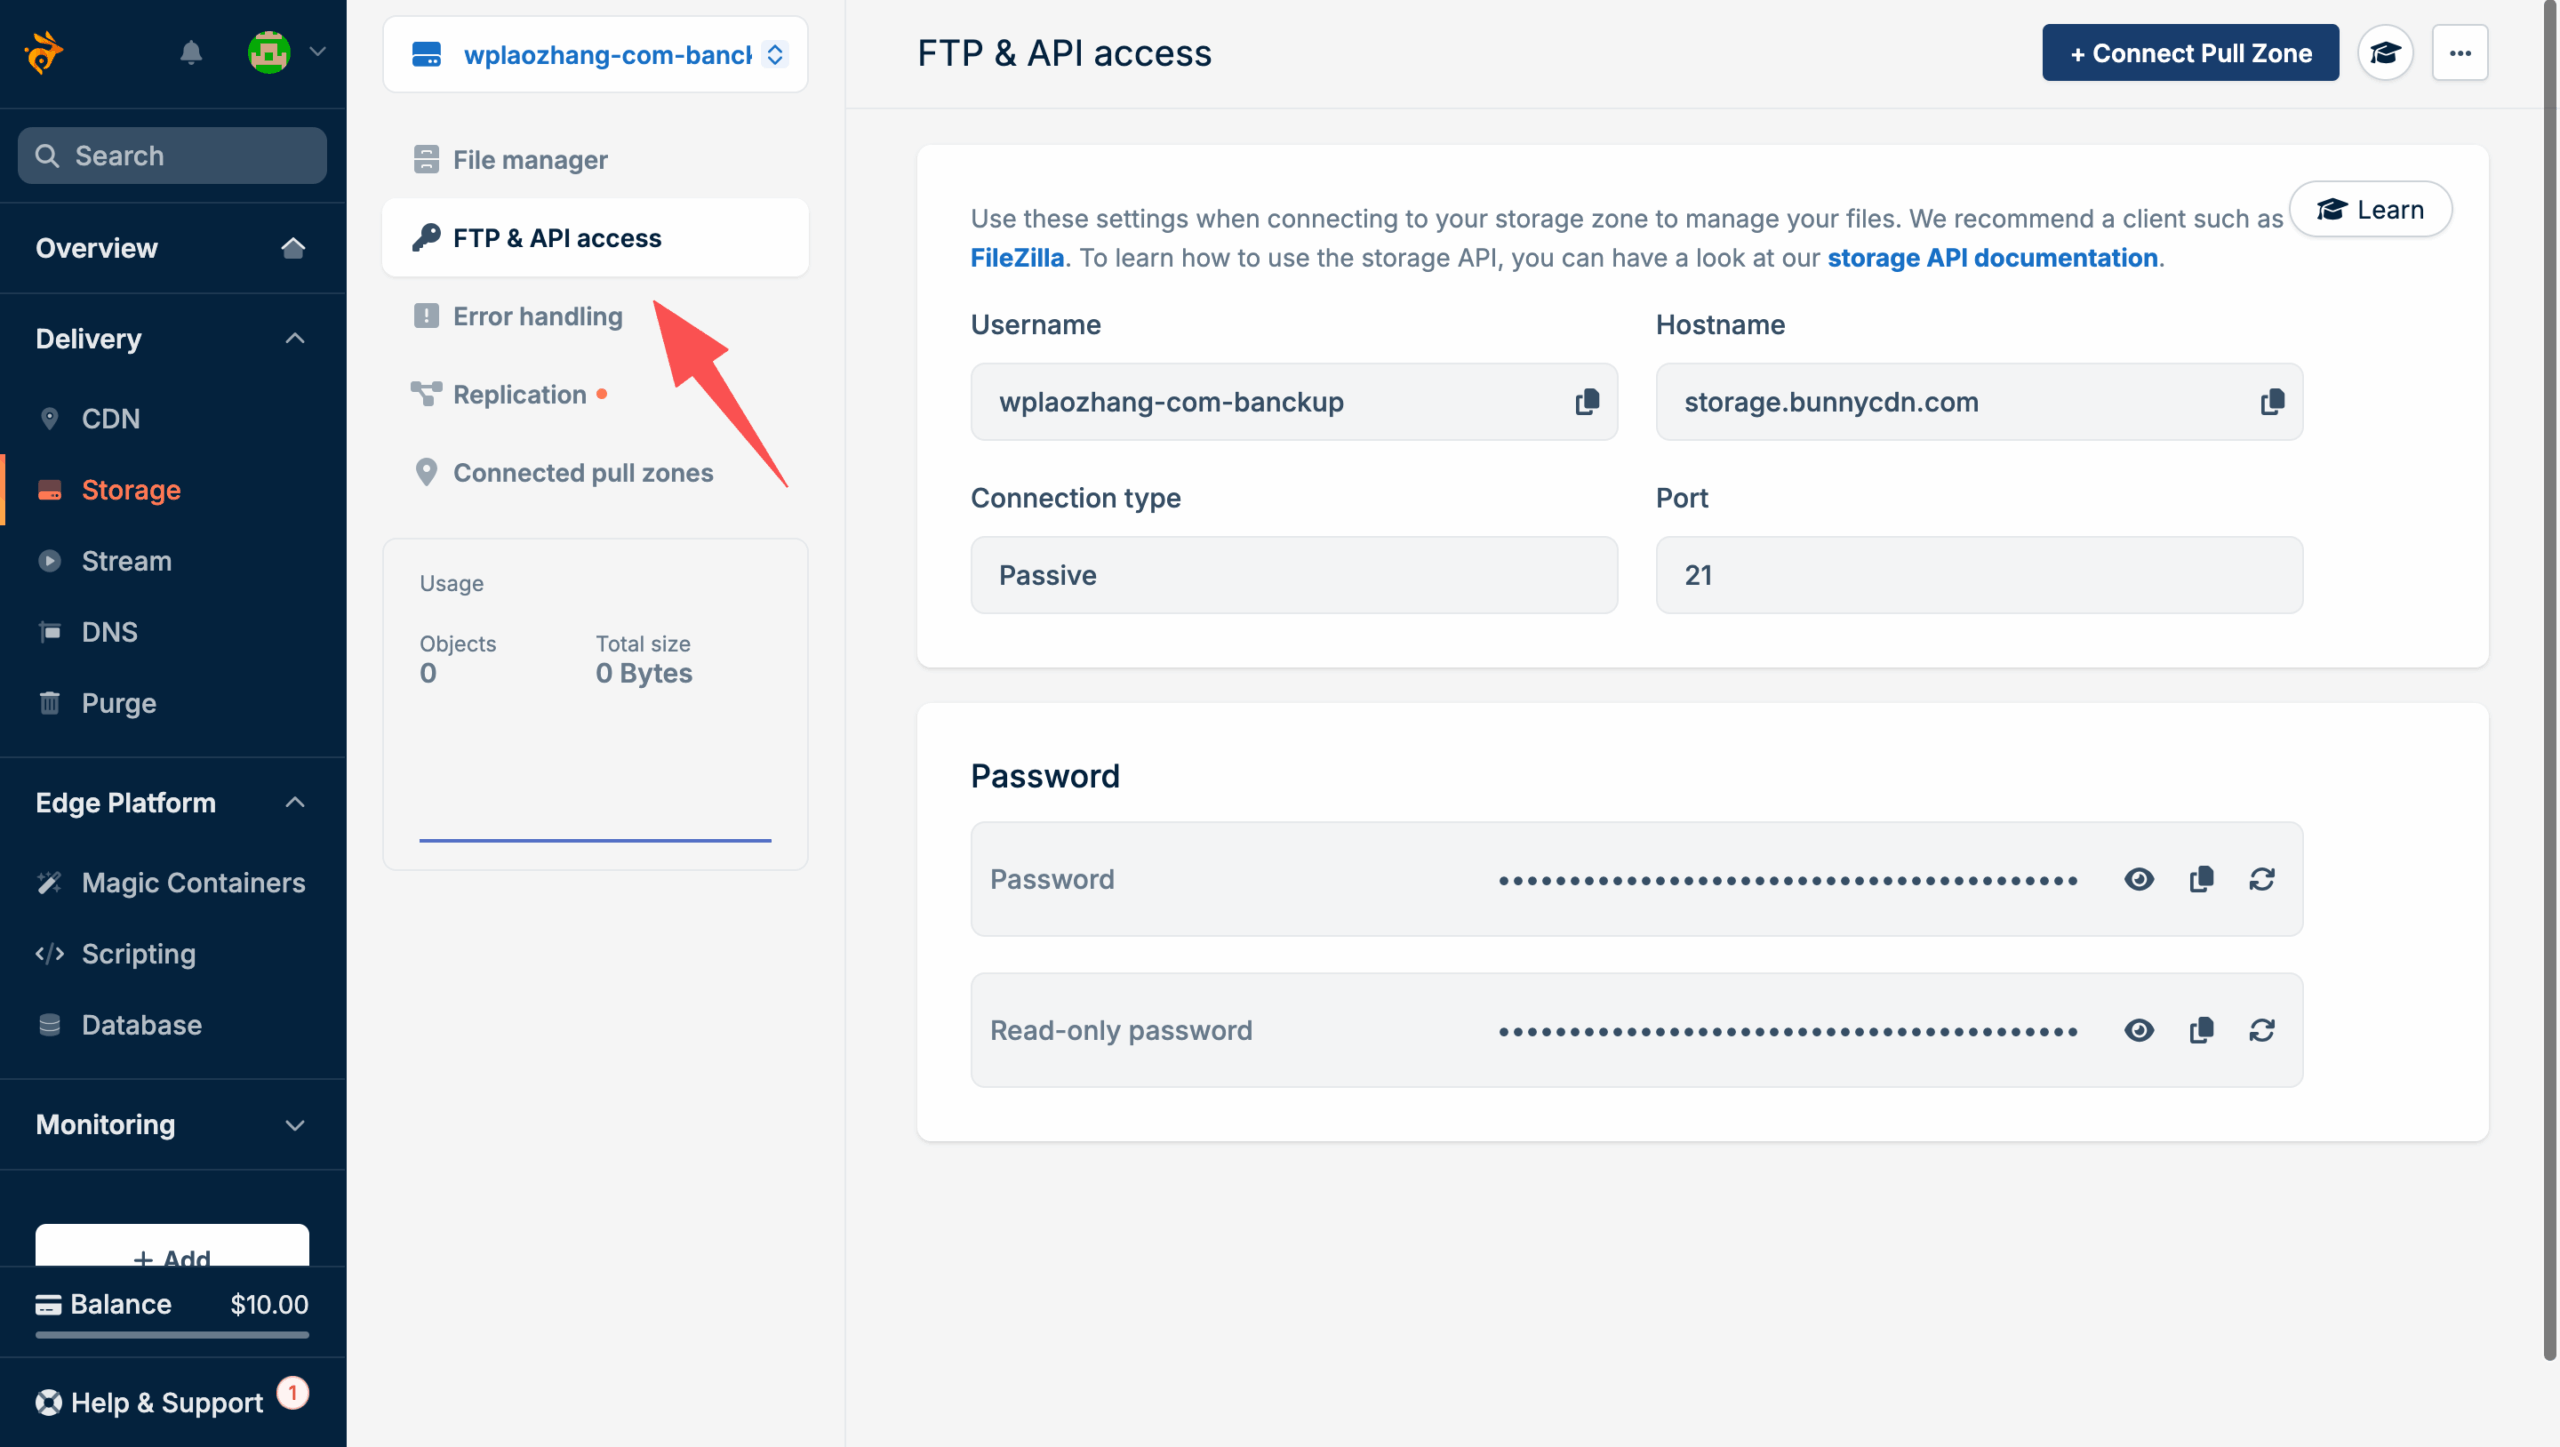This screenshot has width=2560, height=1447.
Task: Collapse the Delivery sidebar section
Action: 294,339
